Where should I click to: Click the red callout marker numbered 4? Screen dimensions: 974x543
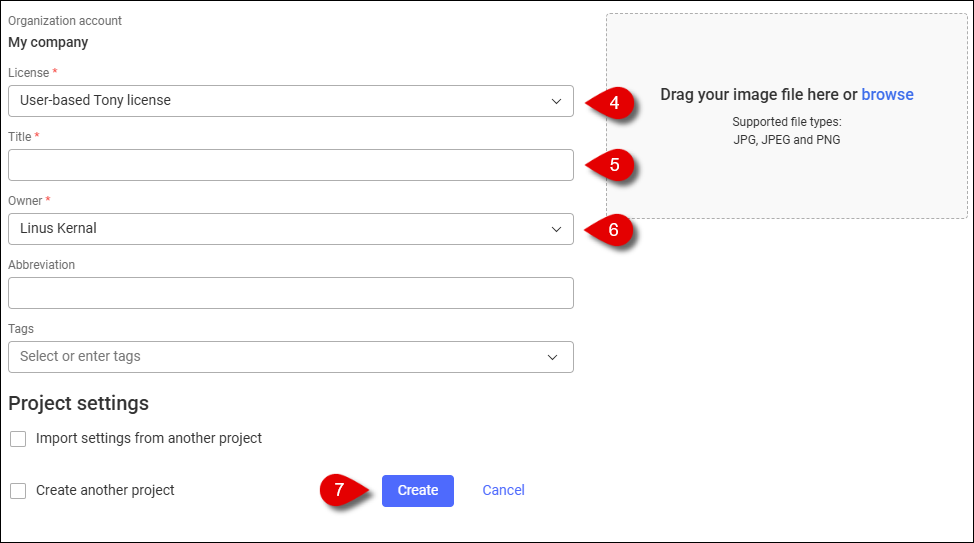tap(610, 102)
